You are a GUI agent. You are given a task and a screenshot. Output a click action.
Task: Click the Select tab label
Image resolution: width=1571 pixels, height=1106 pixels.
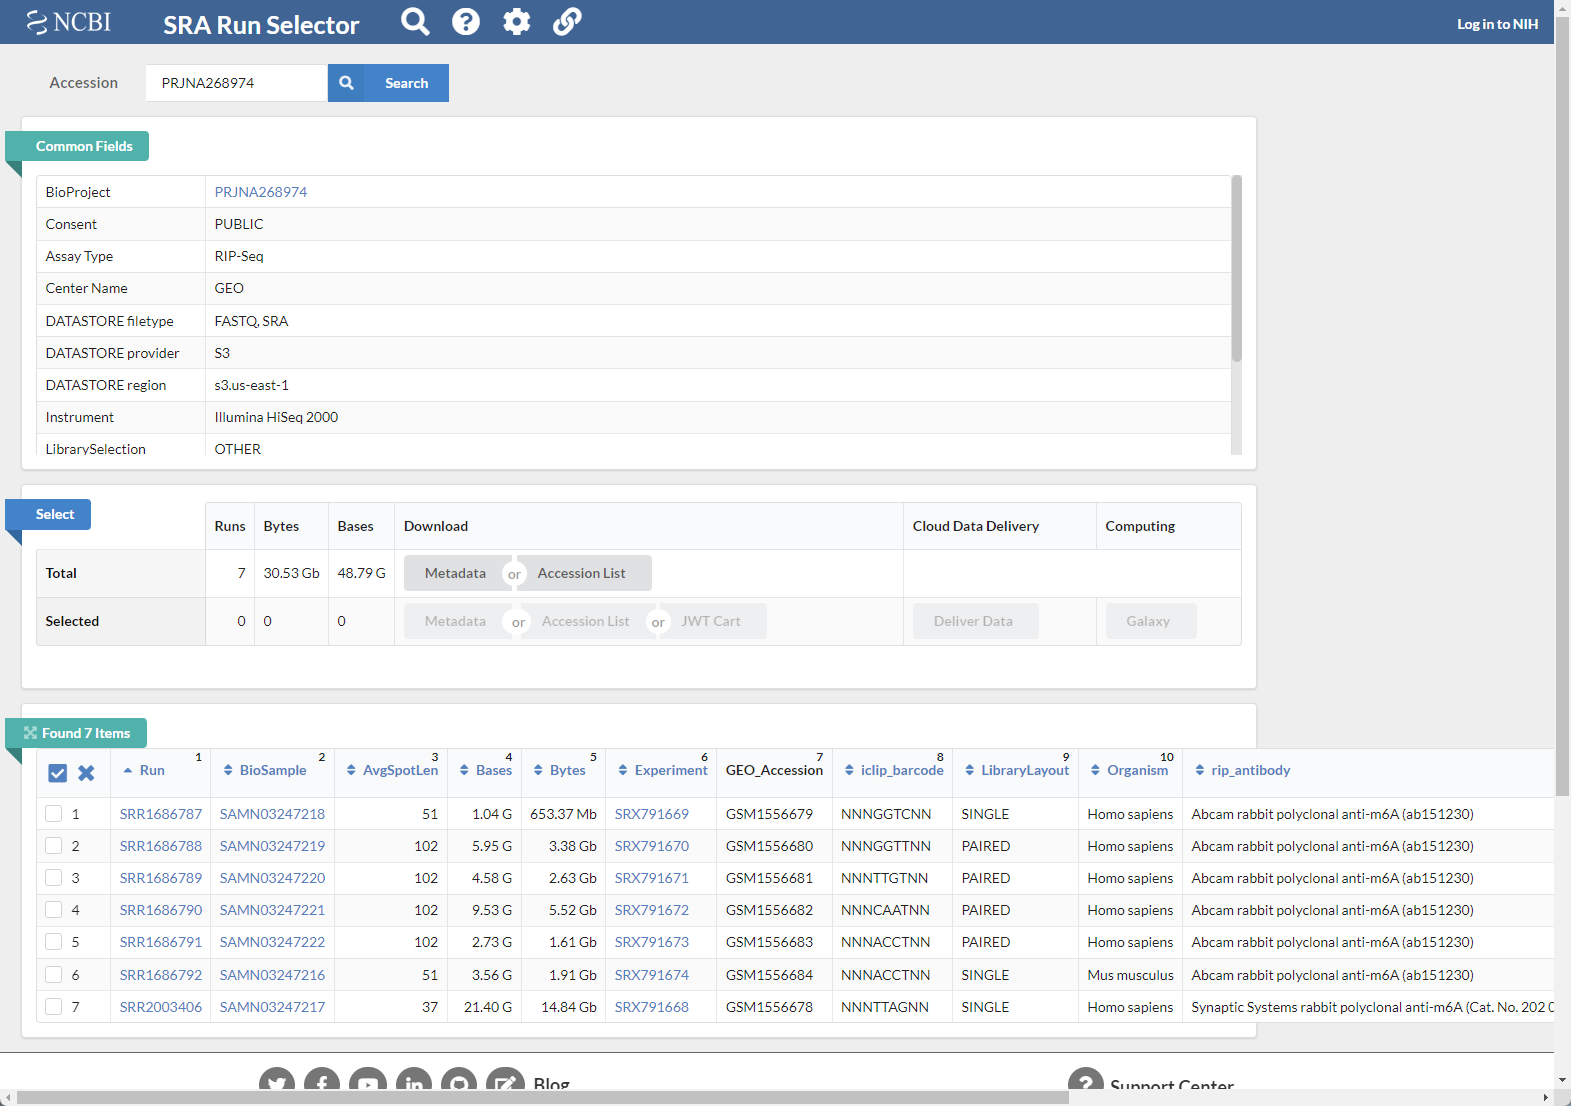tap(55, 514)
